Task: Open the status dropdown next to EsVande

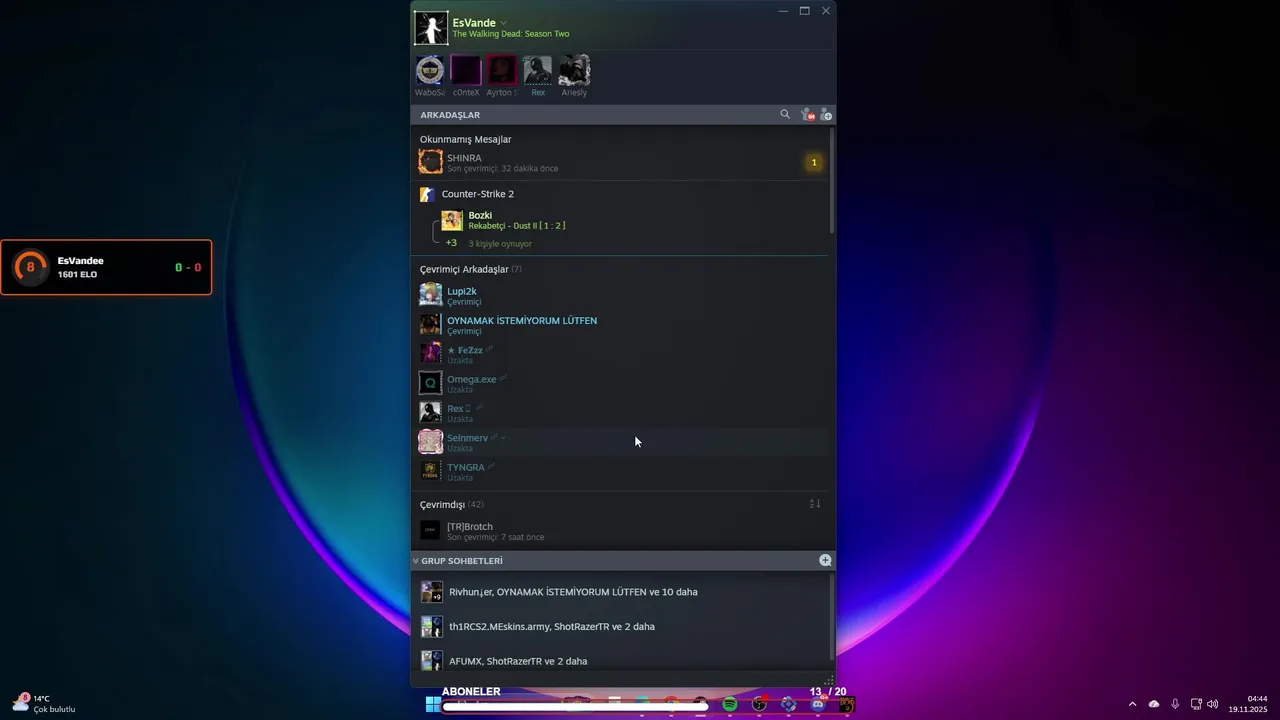Action: point(504,23)
